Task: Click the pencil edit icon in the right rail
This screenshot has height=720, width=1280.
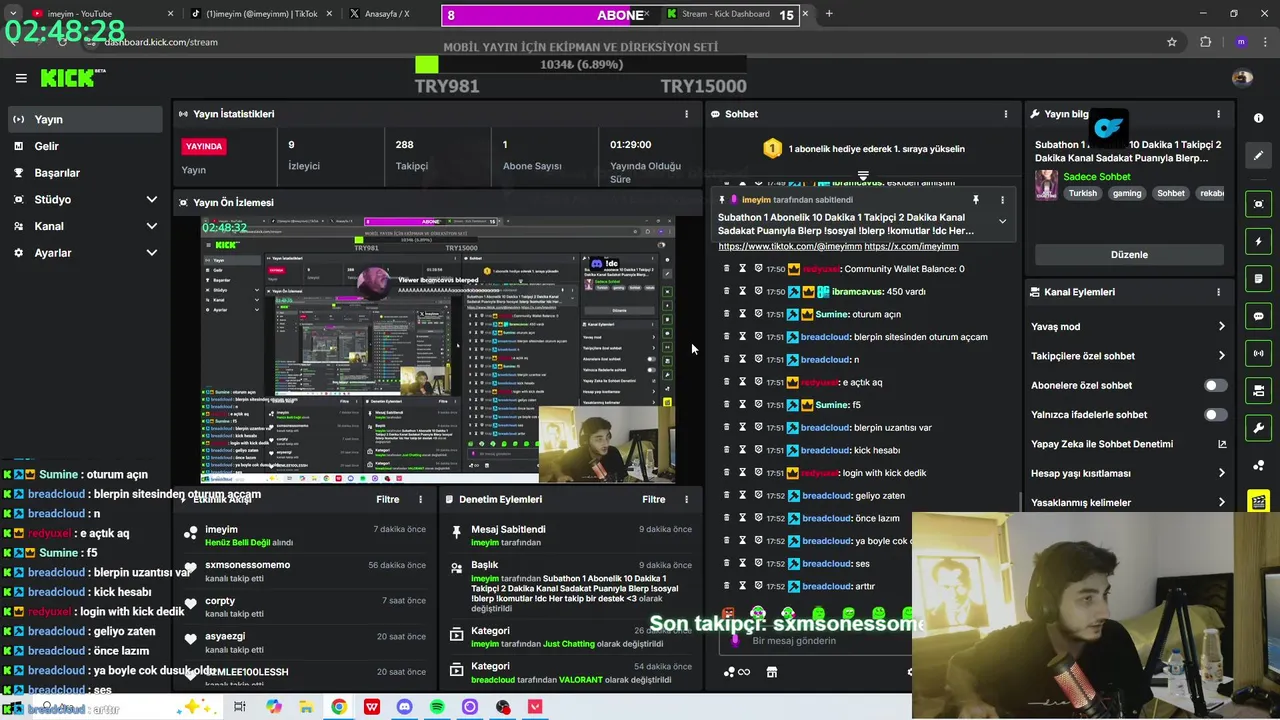Action: click(x=1258, y=156)
